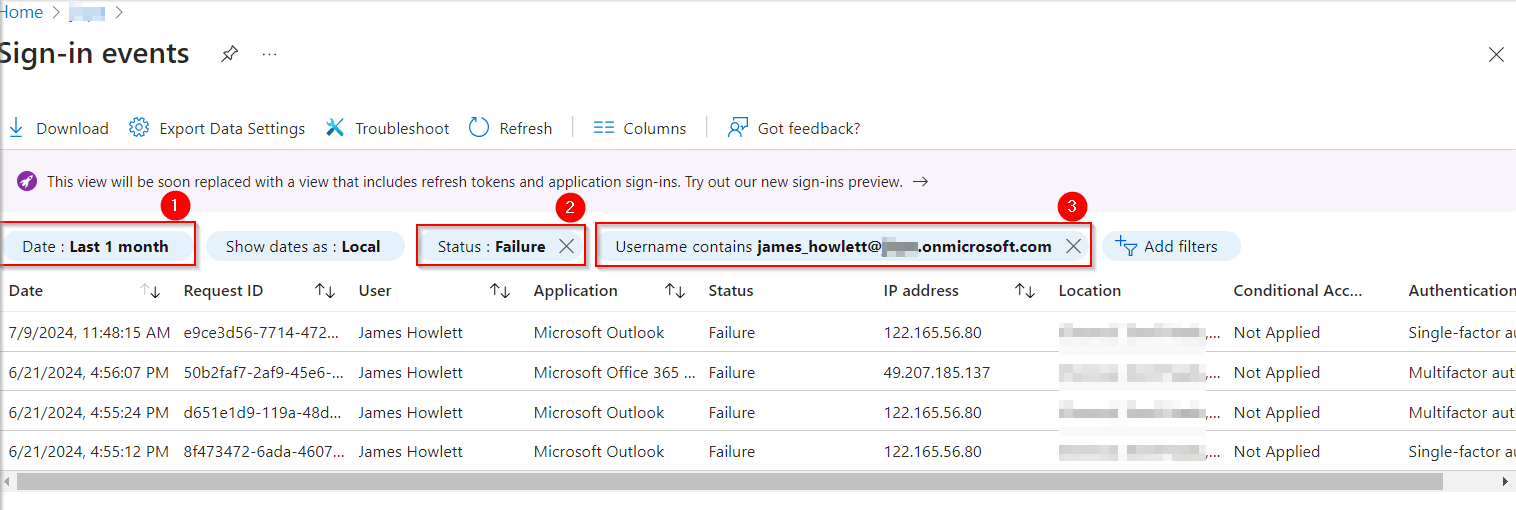Open the 6/21/2024, 4:56:07 PM sign-in row
This screenshot has height=510, width=1516.
coord(758,372)
